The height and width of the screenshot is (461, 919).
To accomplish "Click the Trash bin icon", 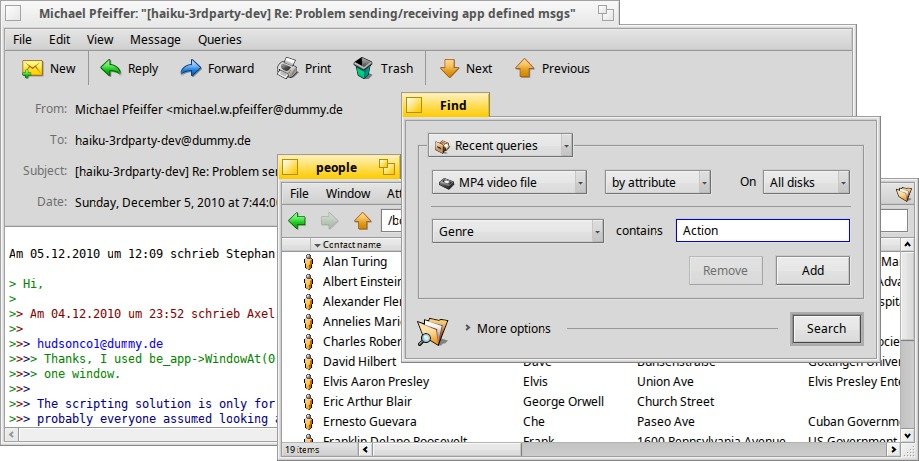I will tap(363, 68).
